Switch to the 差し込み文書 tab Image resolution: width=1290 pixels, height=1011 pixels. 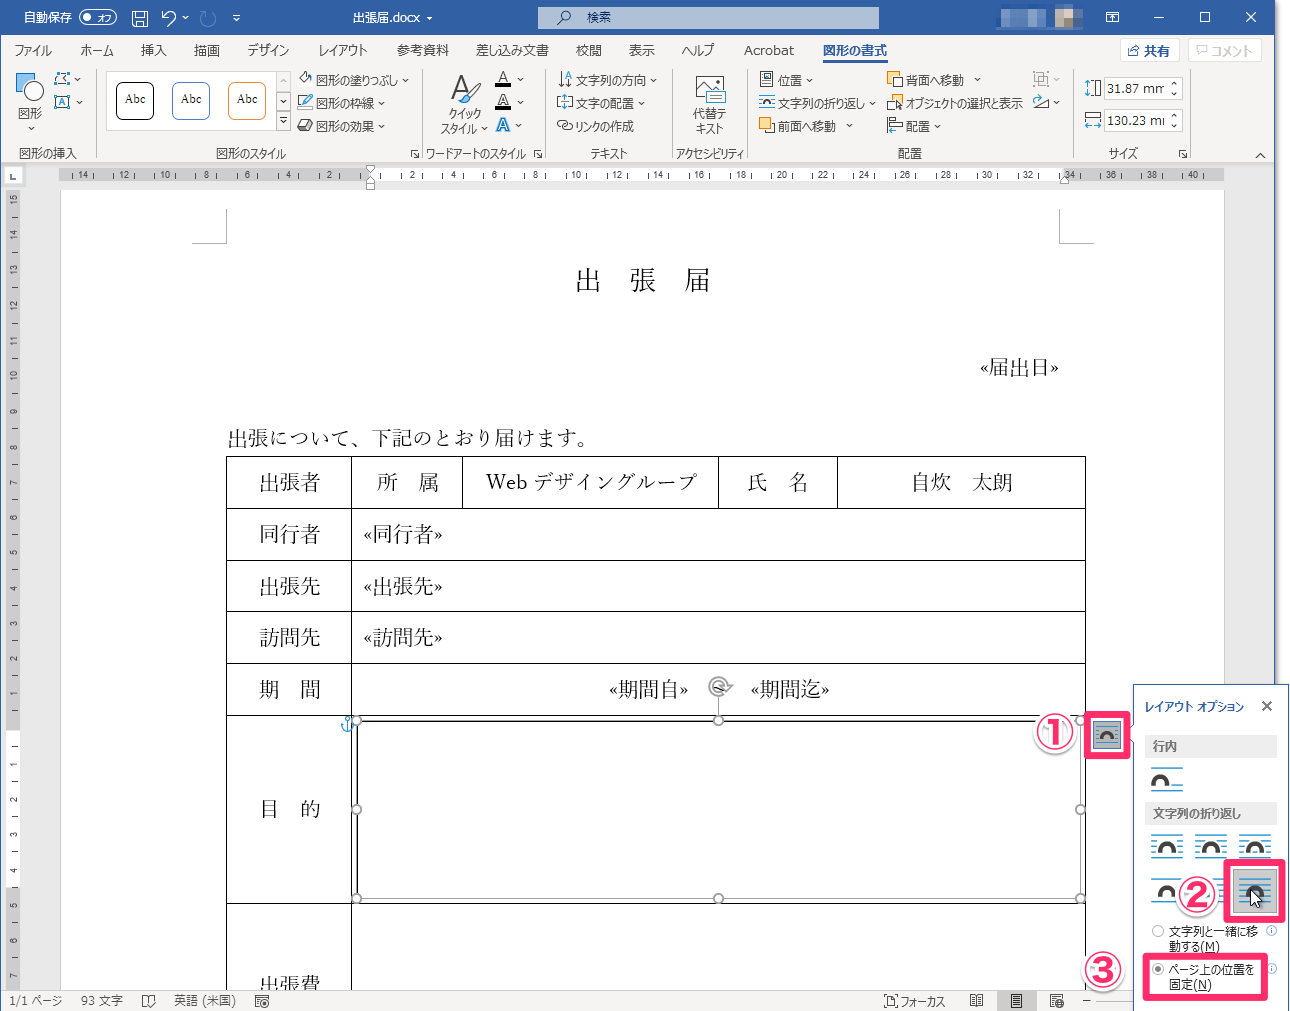pos(512,50)
